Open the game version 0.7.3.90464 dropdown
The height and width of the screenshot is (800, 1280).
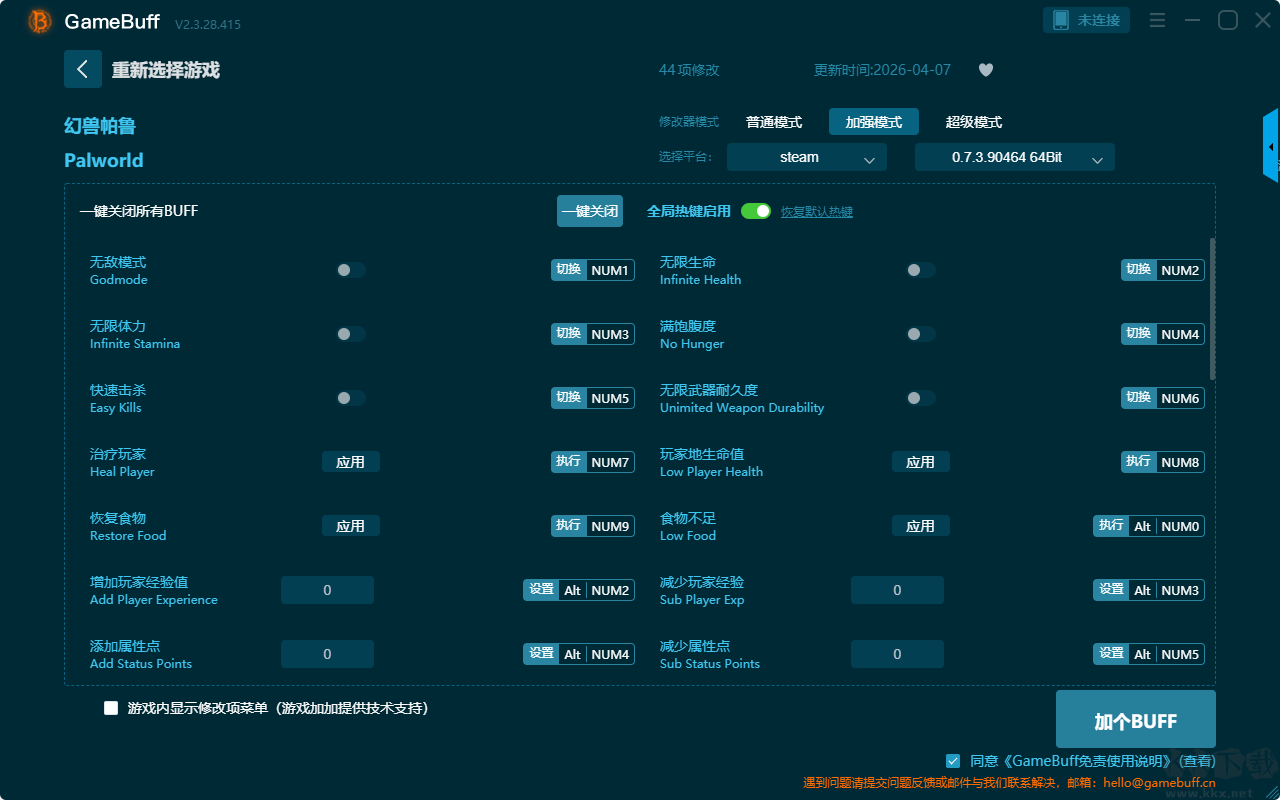coord(1015,157)
